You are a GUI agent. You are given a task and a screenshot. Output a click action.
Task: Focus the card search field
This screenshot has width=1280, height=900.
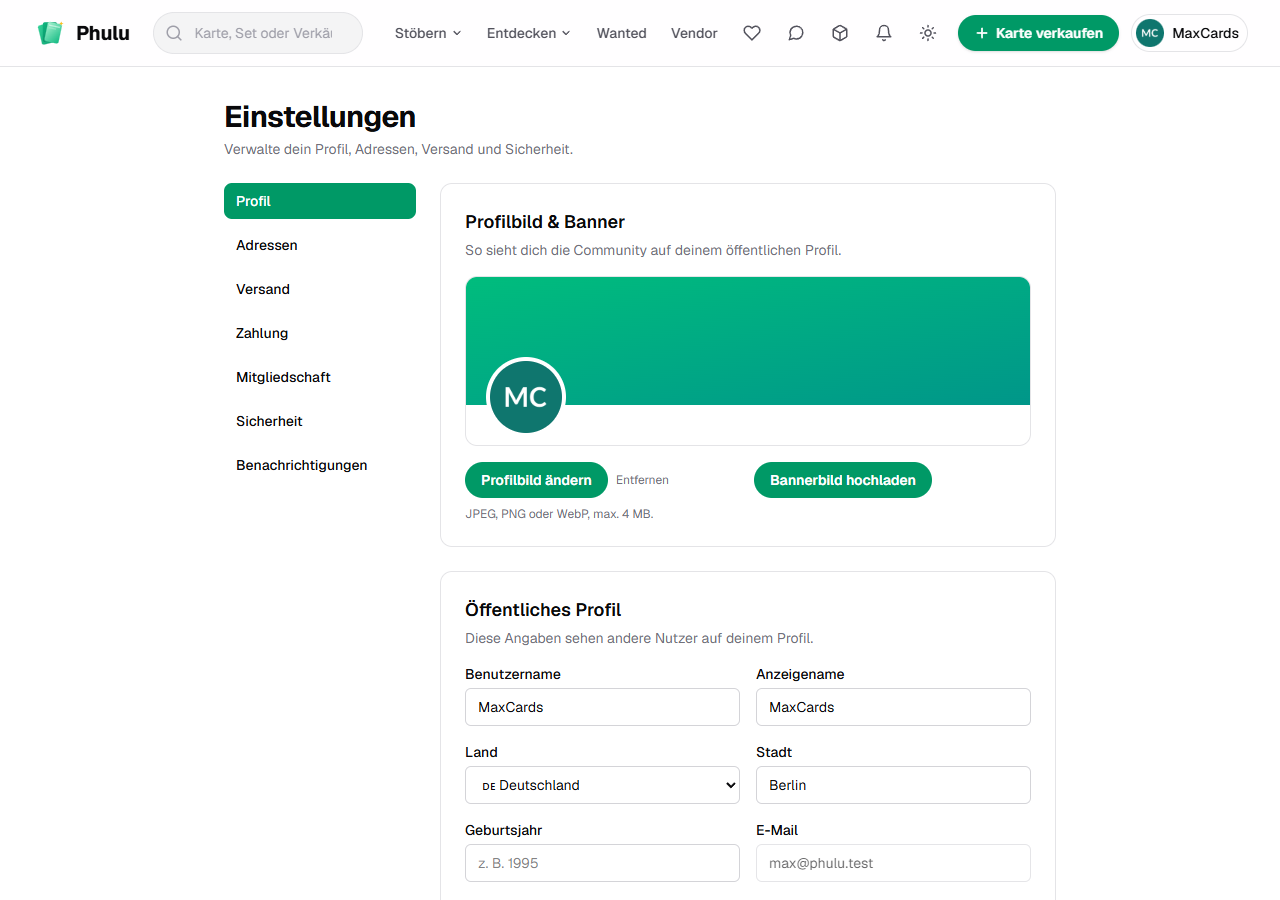click(x=258, y=33)
